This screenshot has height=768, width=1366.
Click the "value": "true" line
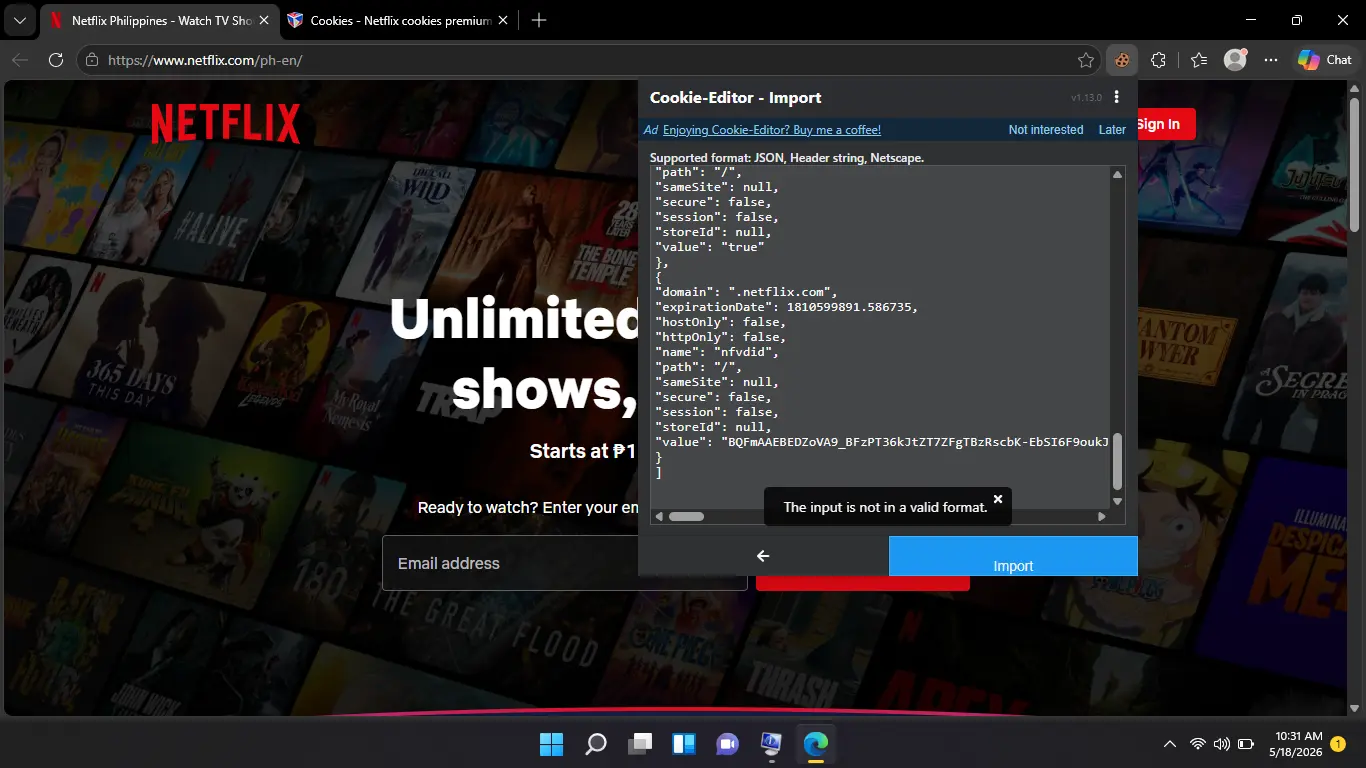click(x=710, y=247)
